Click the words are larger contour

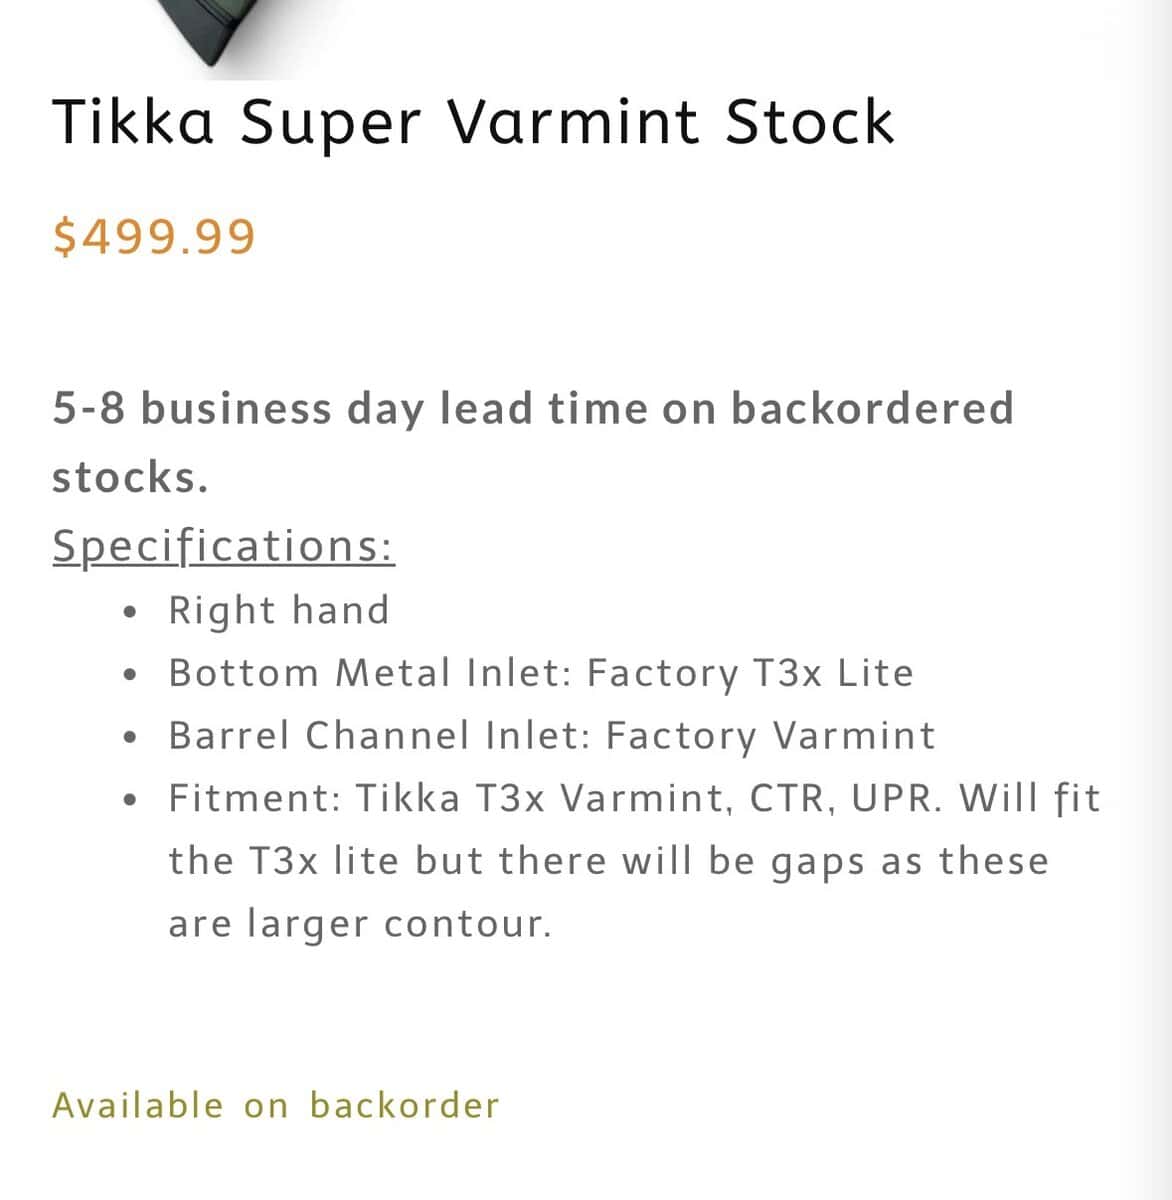pyautogui.click(x=360, y=924)
